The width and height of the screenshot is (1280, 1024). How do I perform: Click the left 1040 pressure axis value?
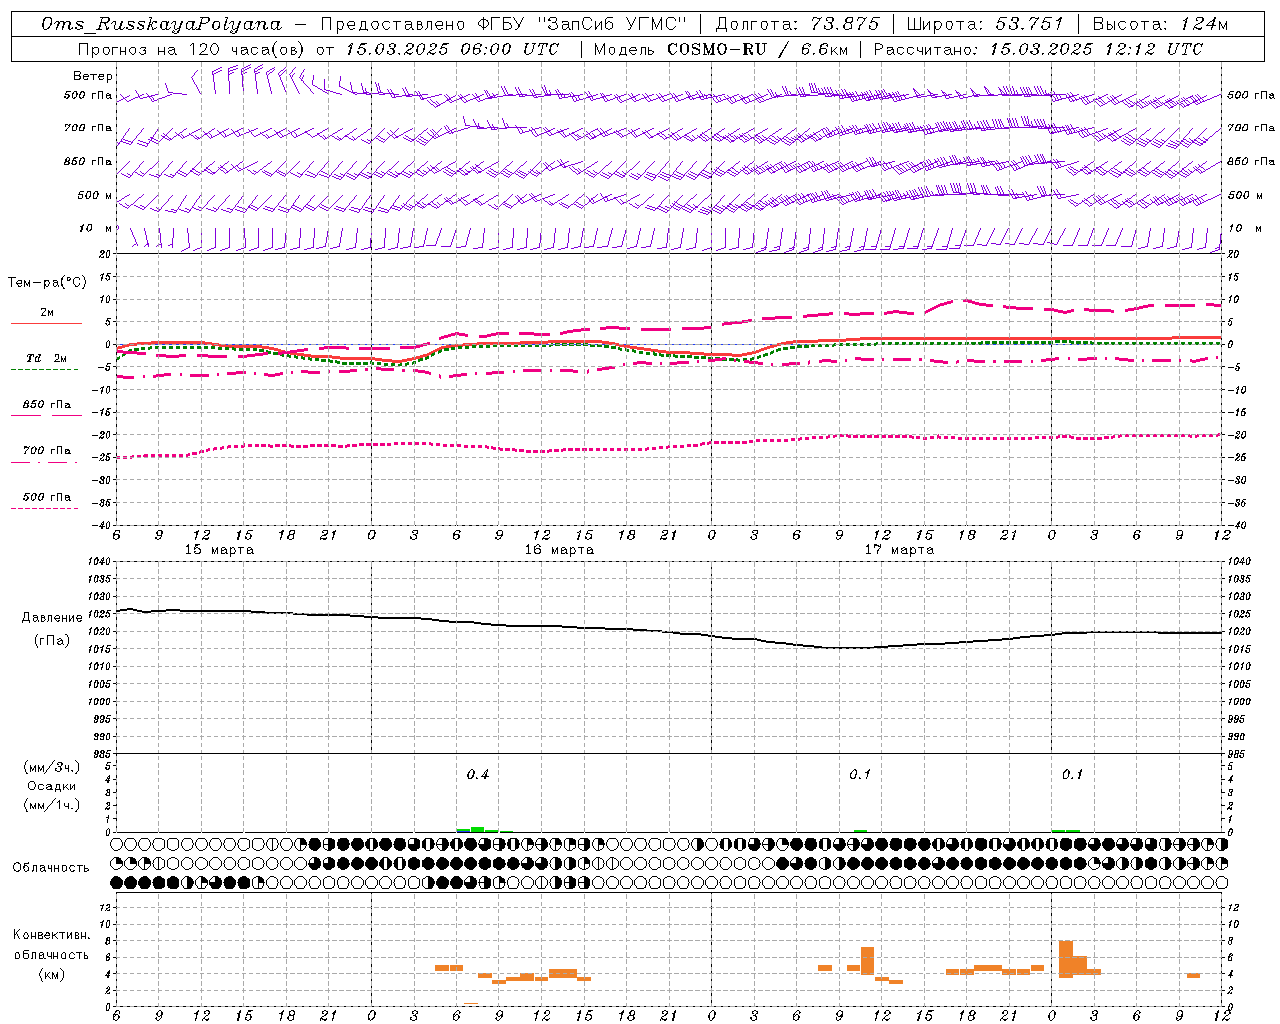[100, 562]
